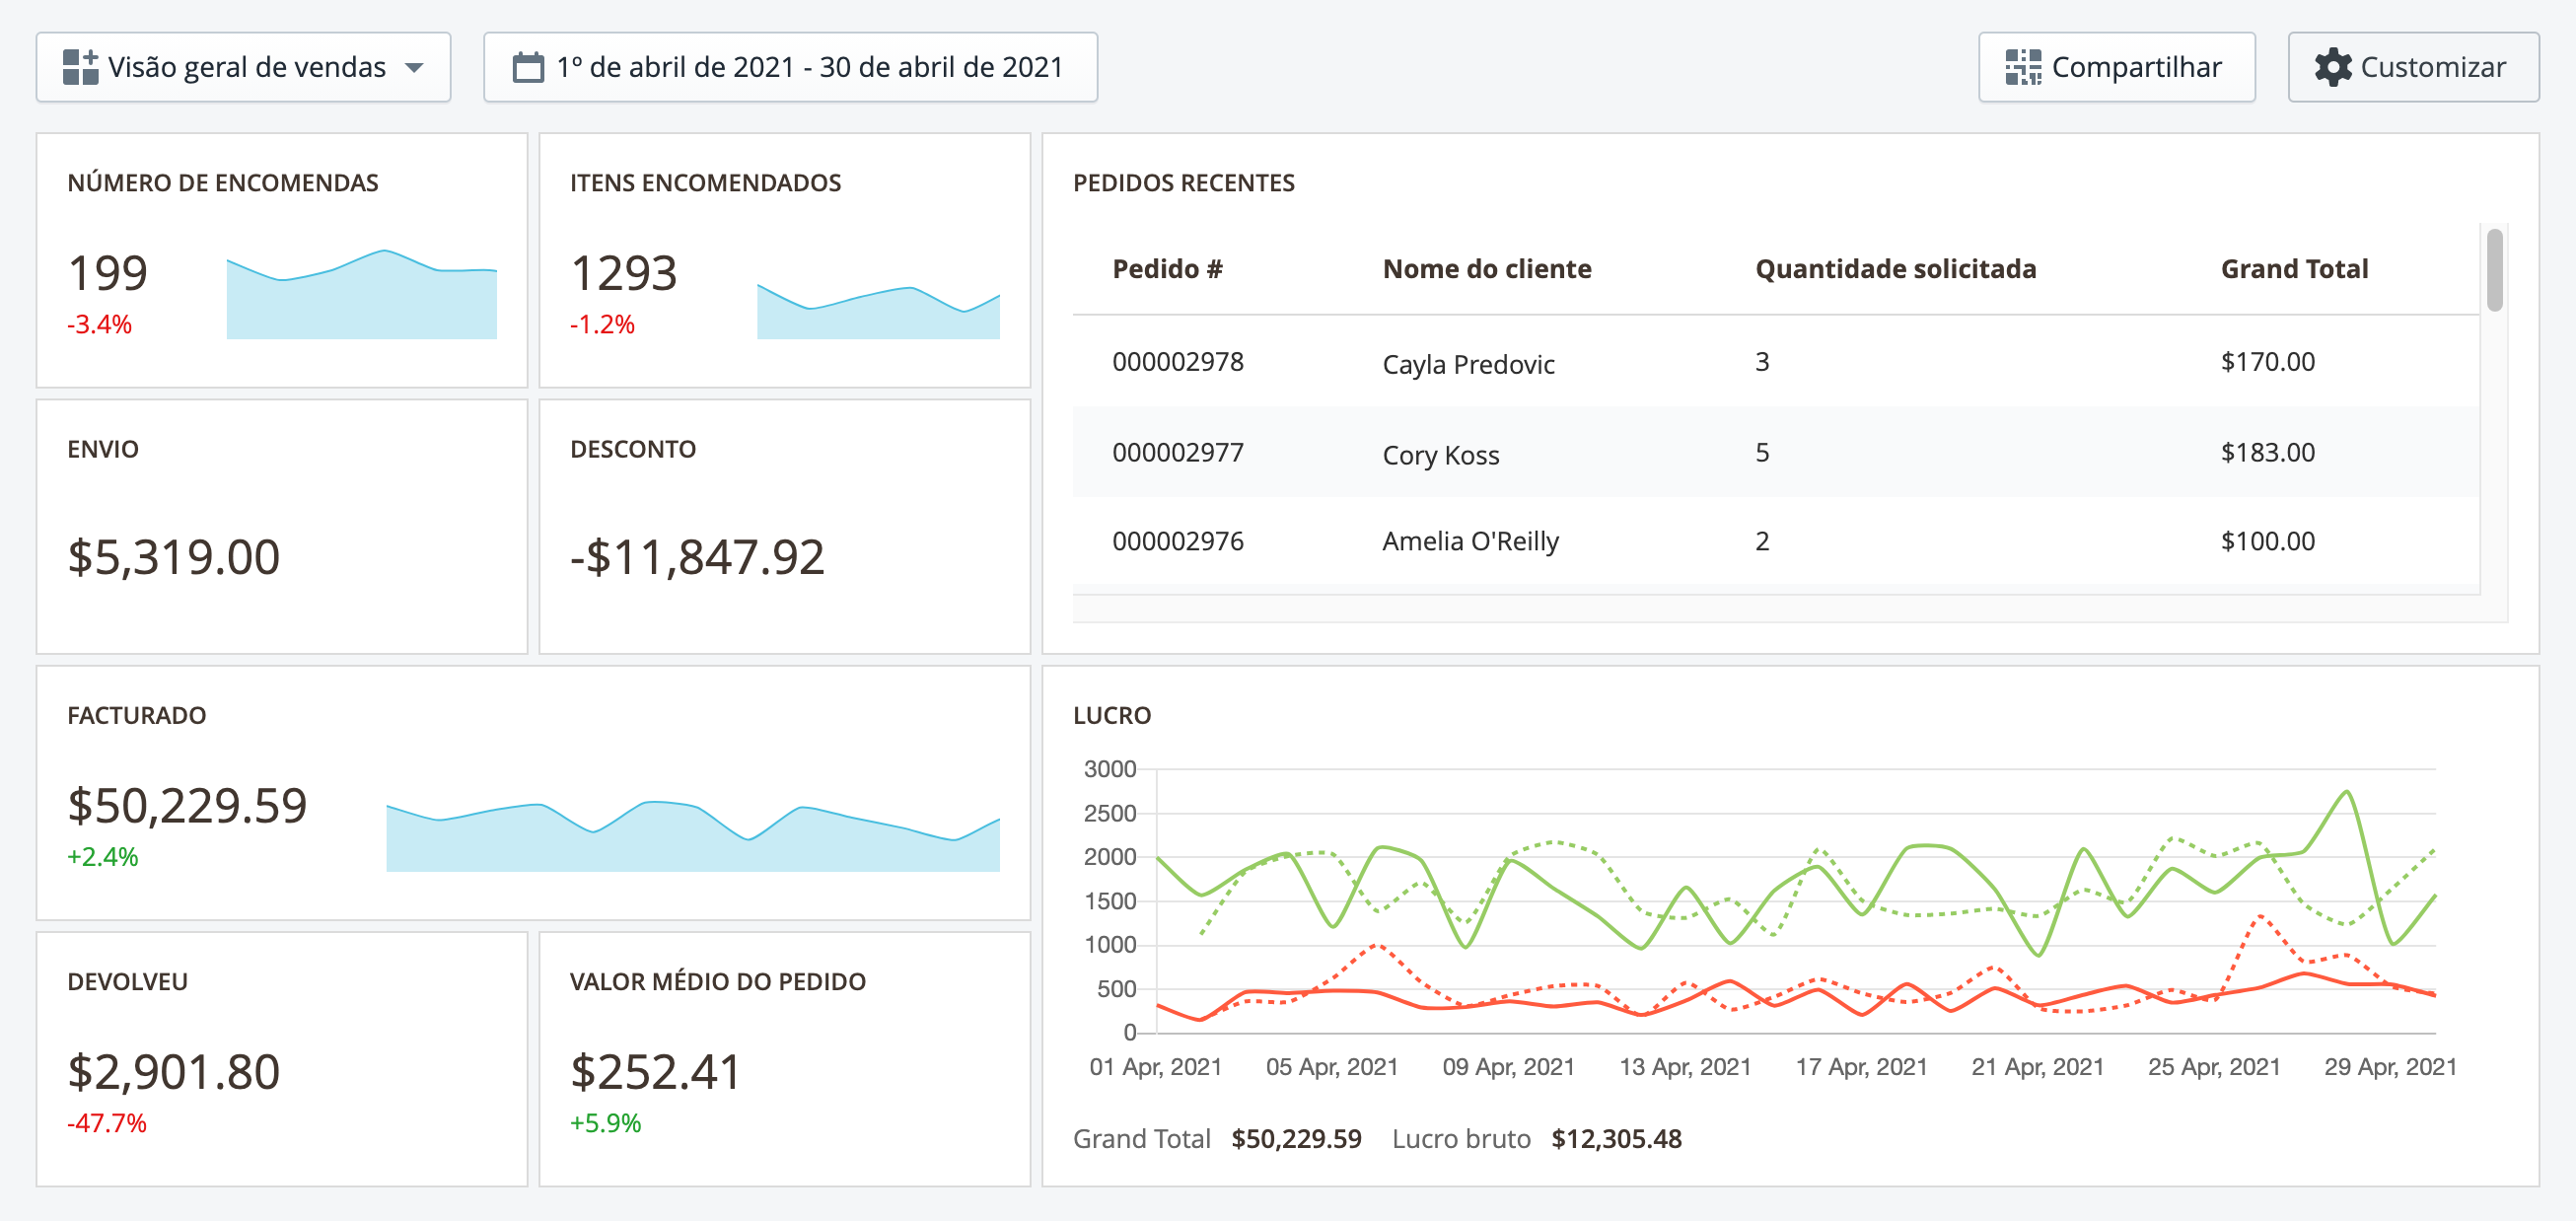
Task: Click the QR-style share icon on Compartilhar
Action: [x=2023, y=67]
